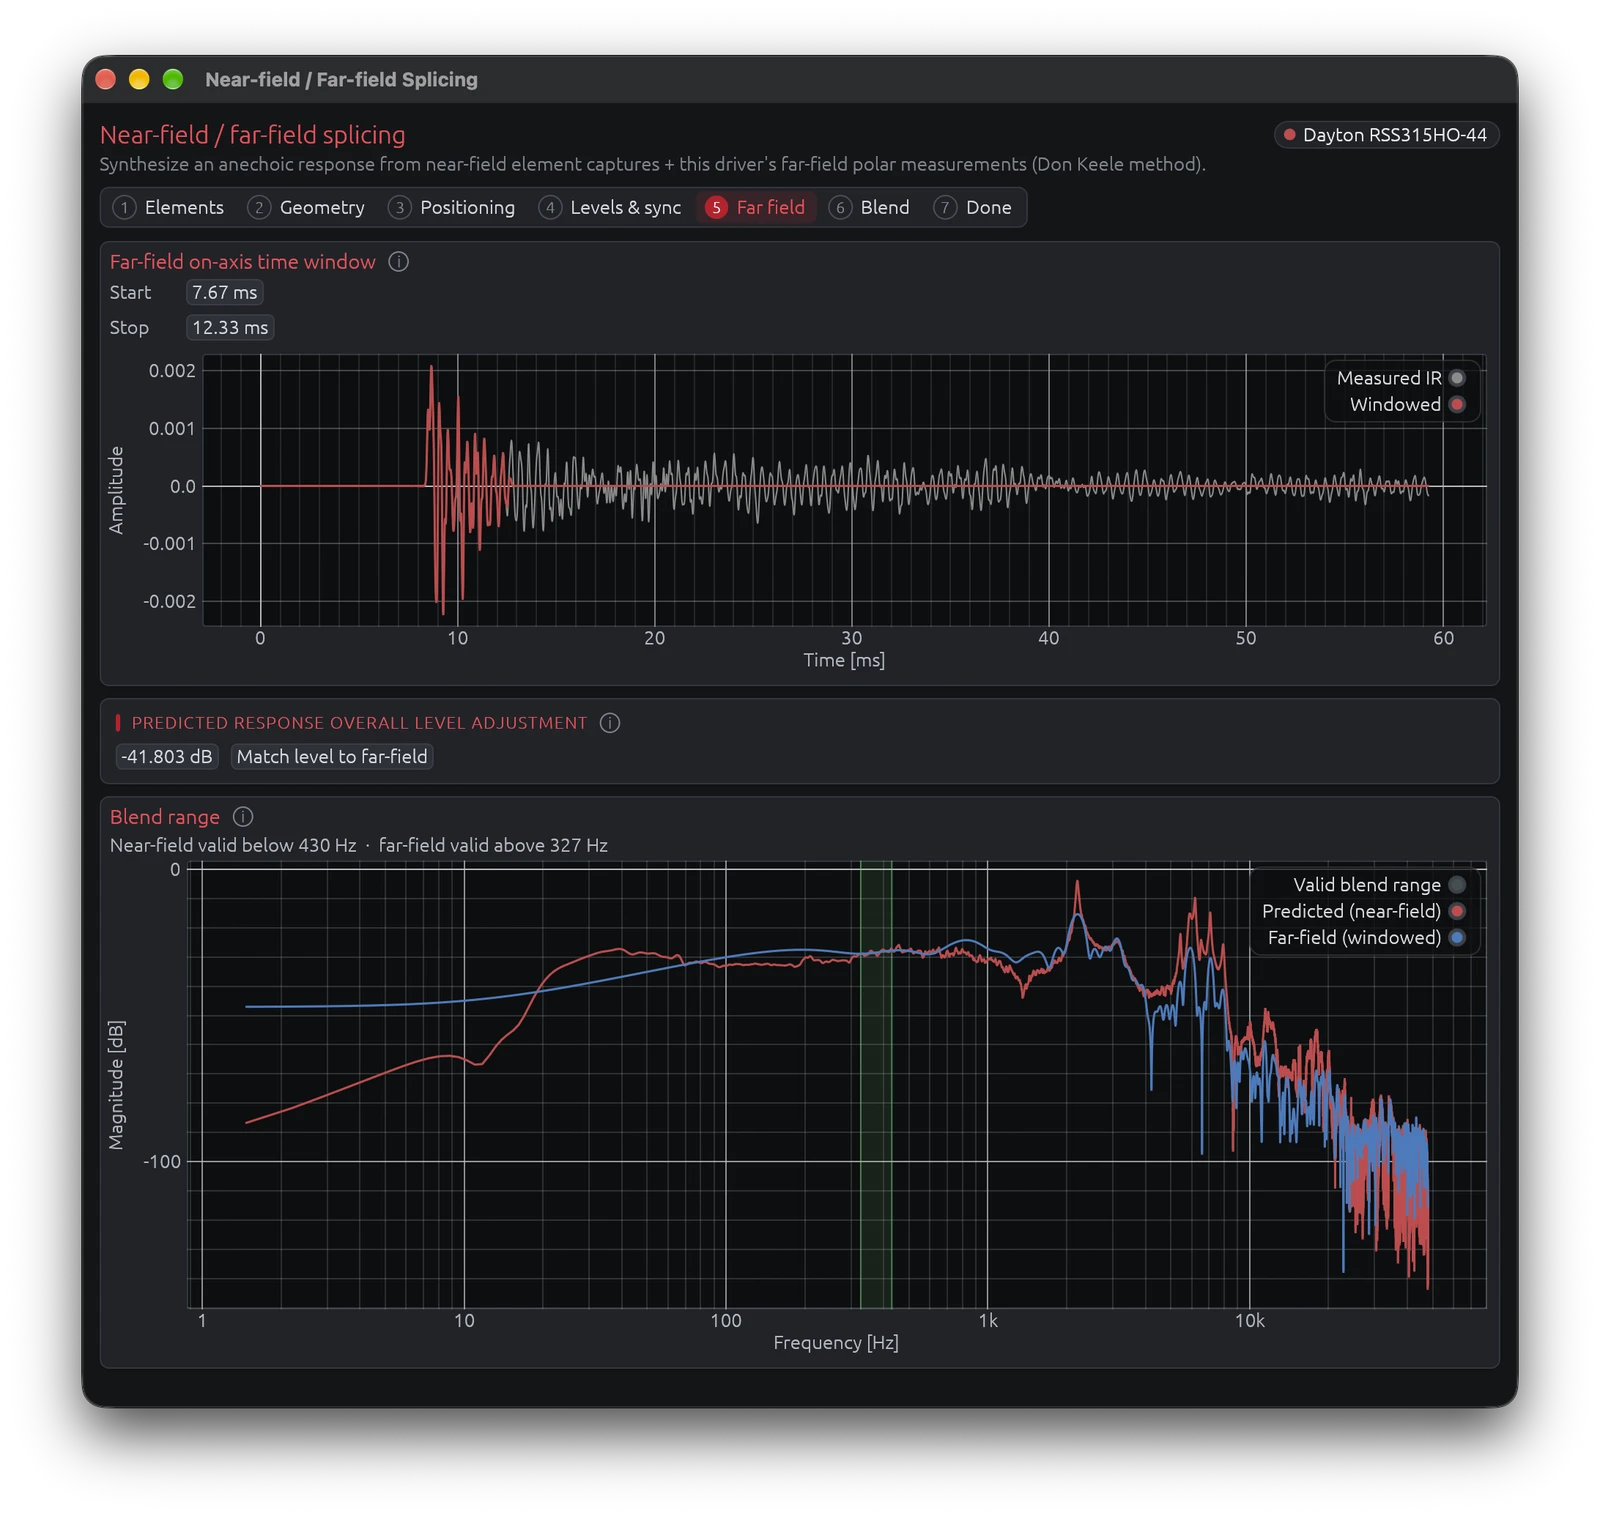The height and width of the screenshot is (1516, 1600).
Task: Click the 'Frequency [Hz]' axis label
Action: pos(836,1343)
